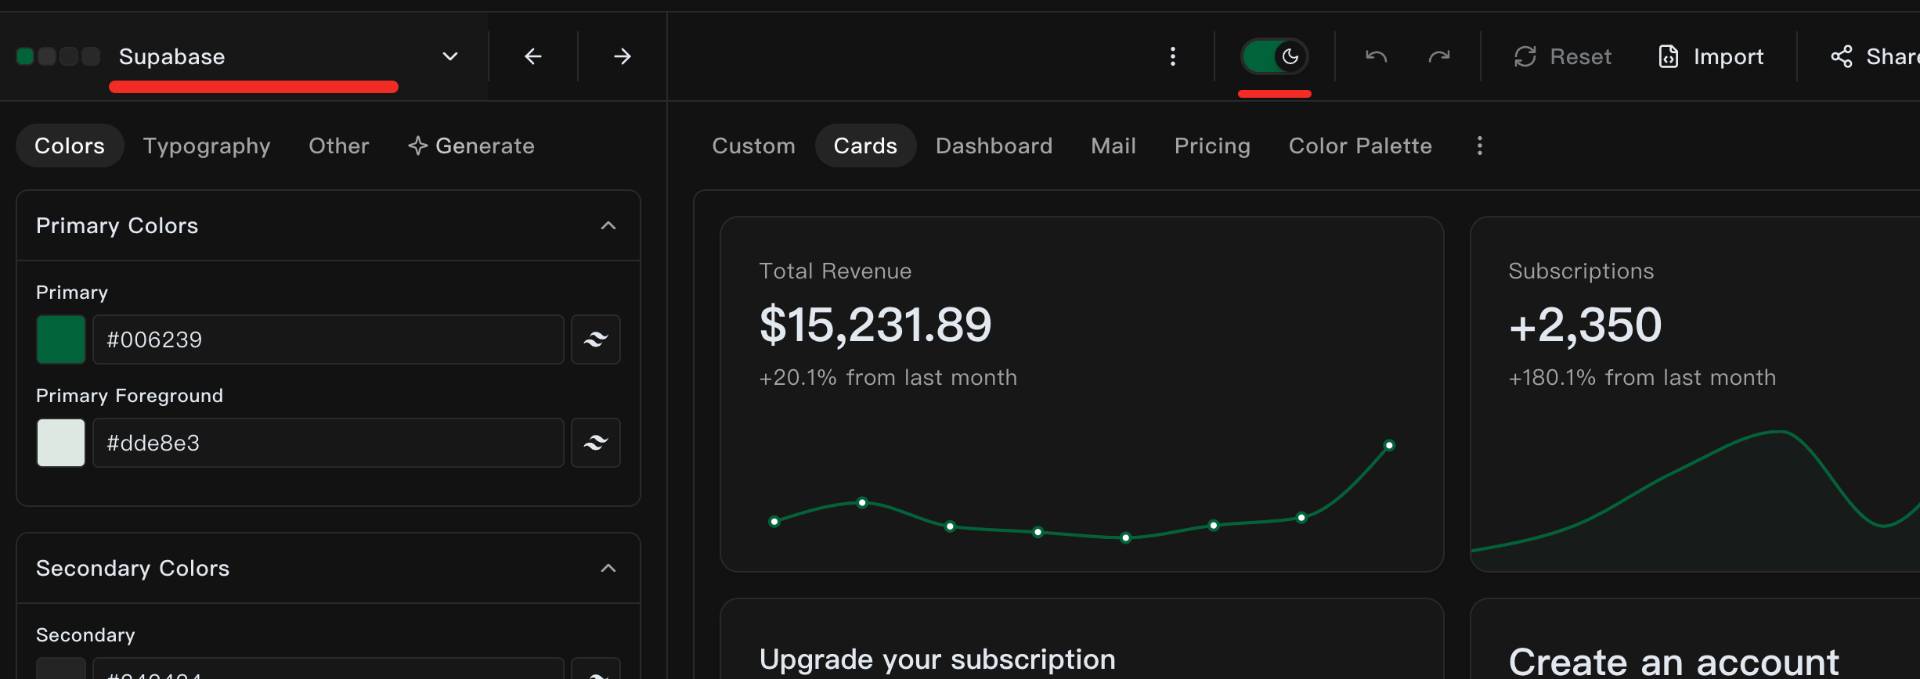Screen dimensions: 1920x679
Task: Switch to the Typography tab
Action: 206,146
